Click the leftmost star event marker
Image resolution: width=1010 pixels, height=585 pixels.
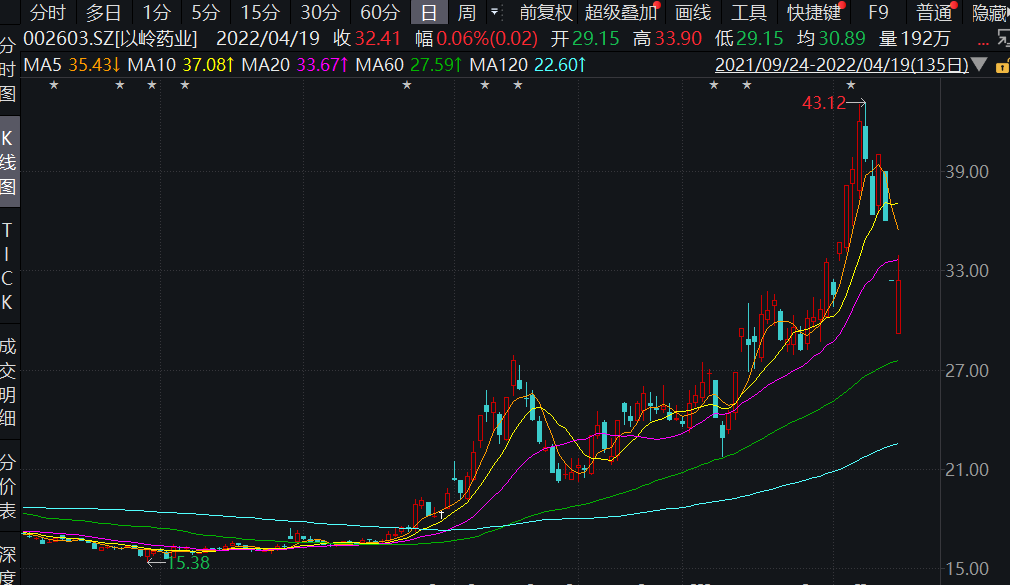(x=54, y=86)
